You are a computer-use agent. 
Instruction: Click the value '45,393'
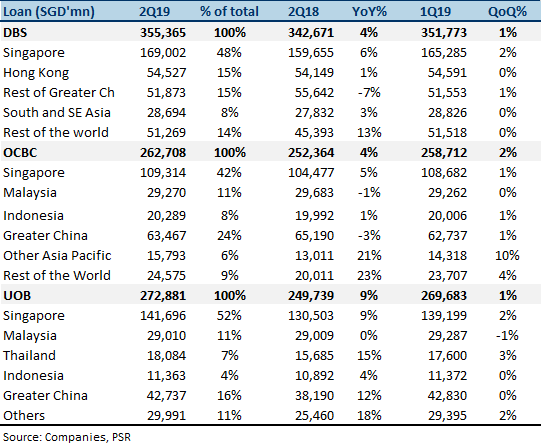click(314, 133)
